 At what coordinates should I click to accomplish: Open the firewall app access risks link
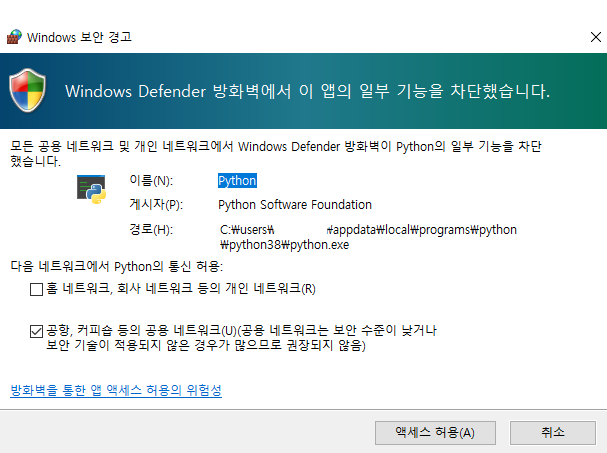[116, 390]
